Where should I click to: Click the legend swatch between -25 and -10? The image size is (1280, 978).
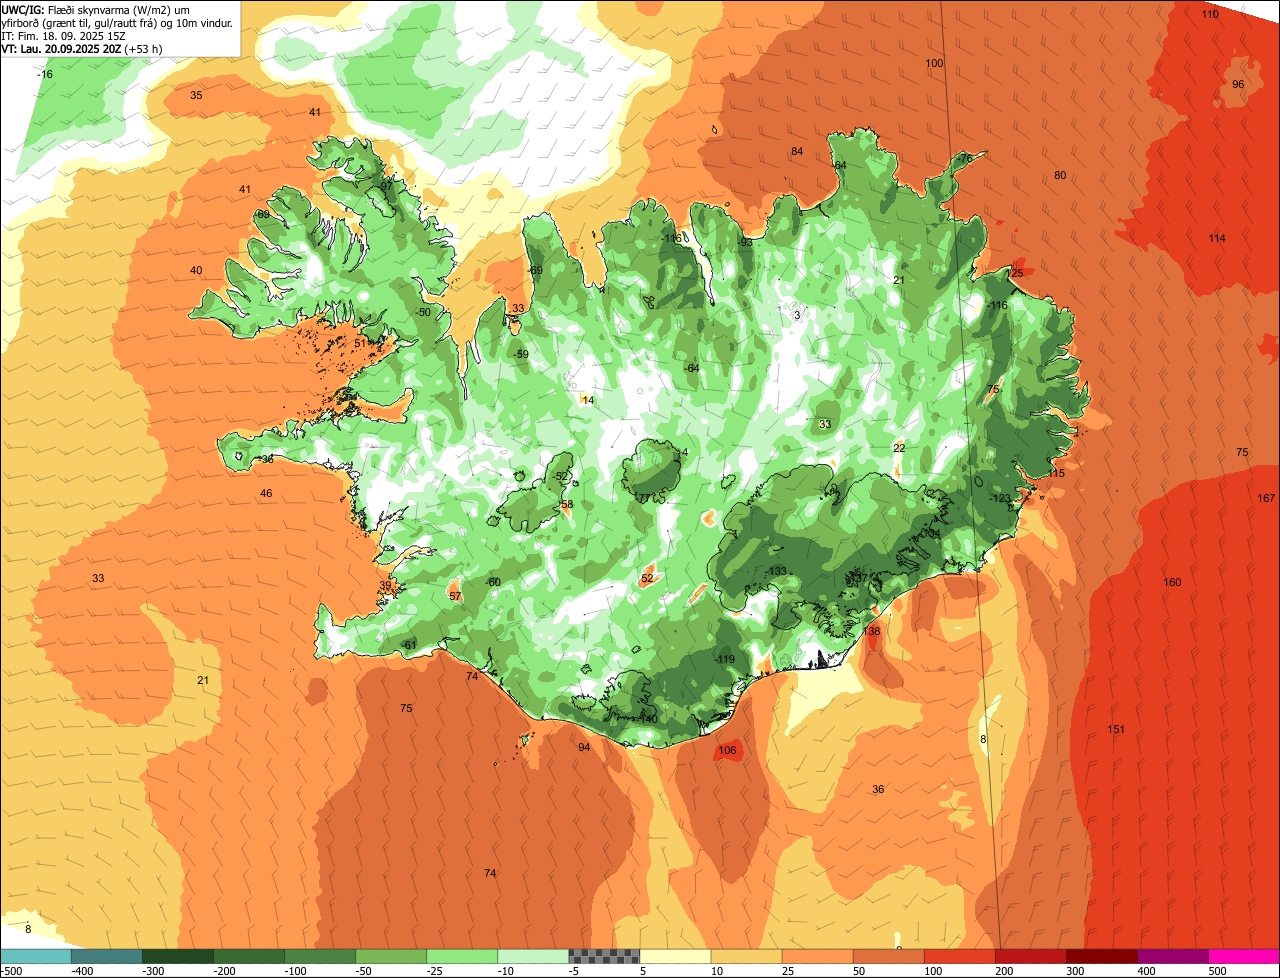462,956
